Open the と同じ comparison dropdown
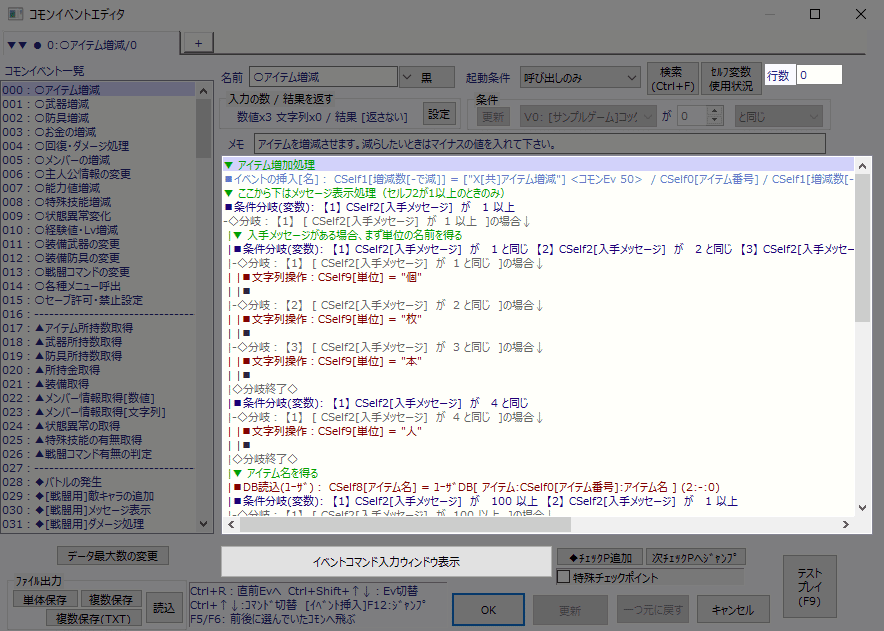Screen dimensions: 884x631 778,117
